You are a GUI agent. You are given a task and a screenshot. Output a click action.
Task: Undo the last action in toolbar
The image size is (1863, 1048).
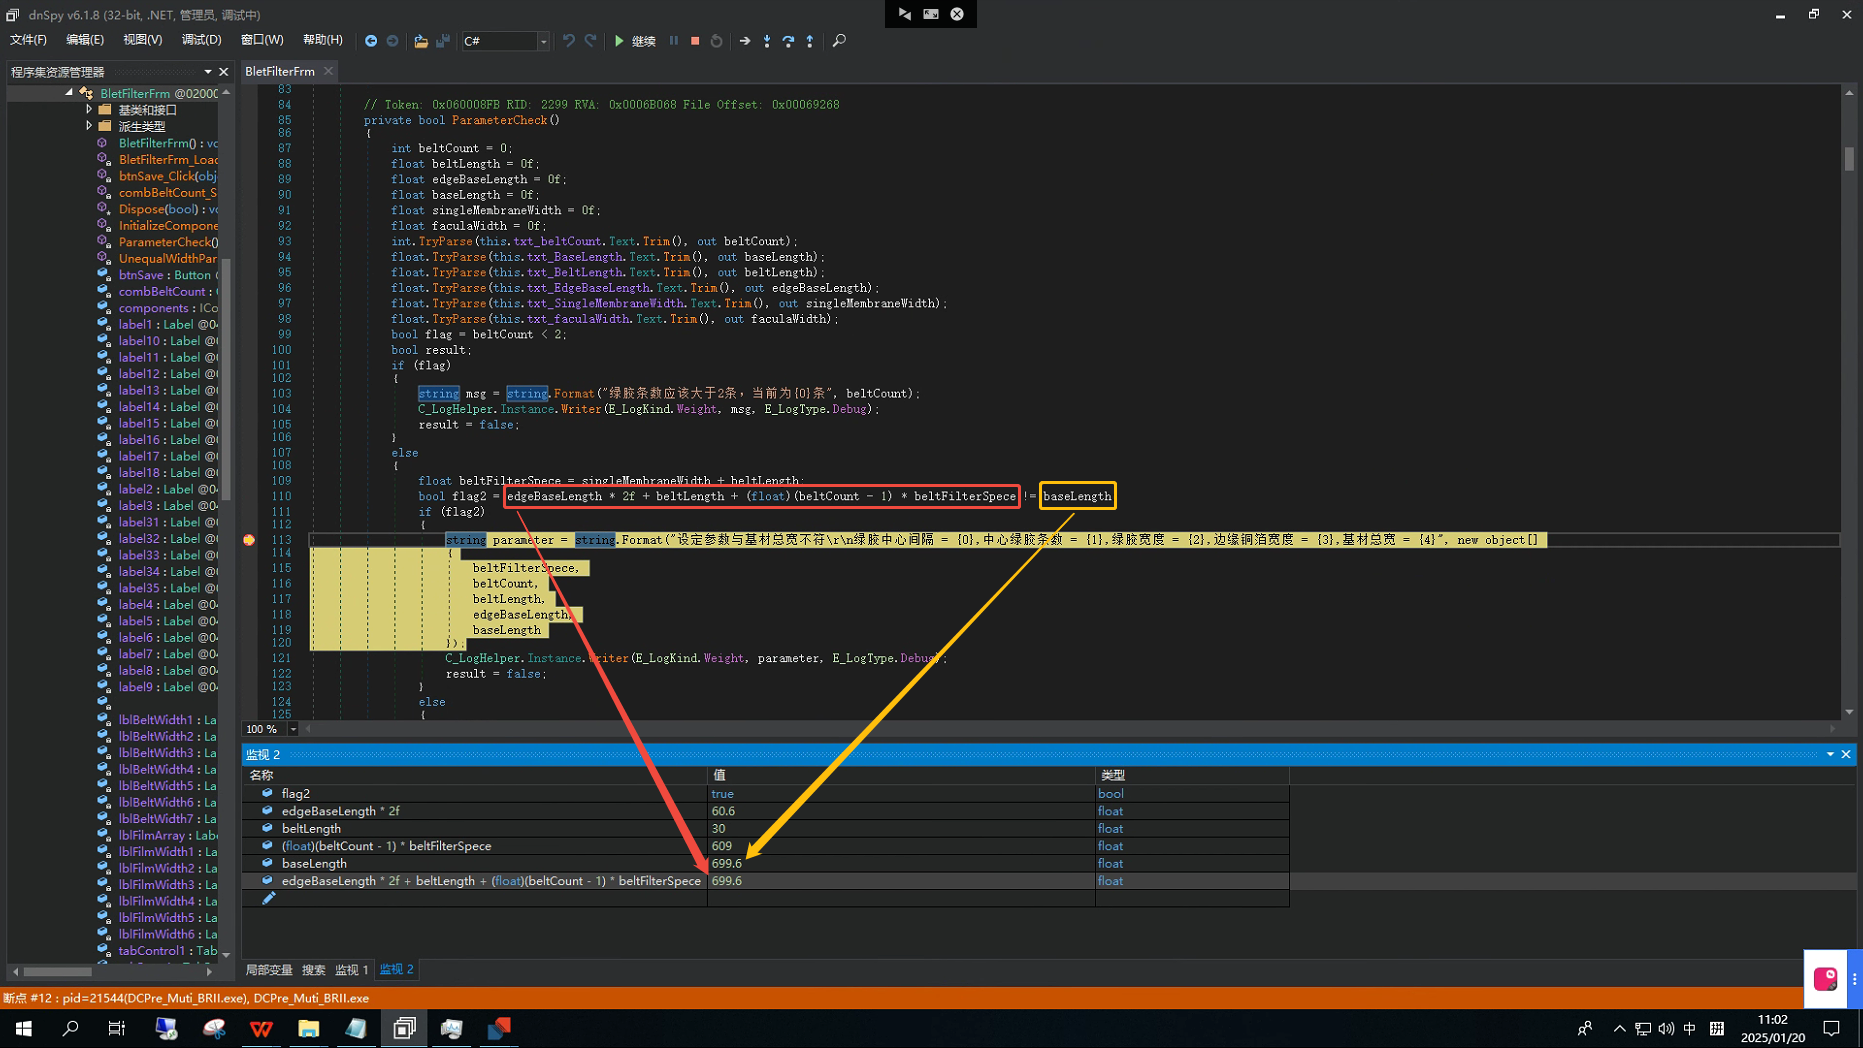(x=568, y=41)
